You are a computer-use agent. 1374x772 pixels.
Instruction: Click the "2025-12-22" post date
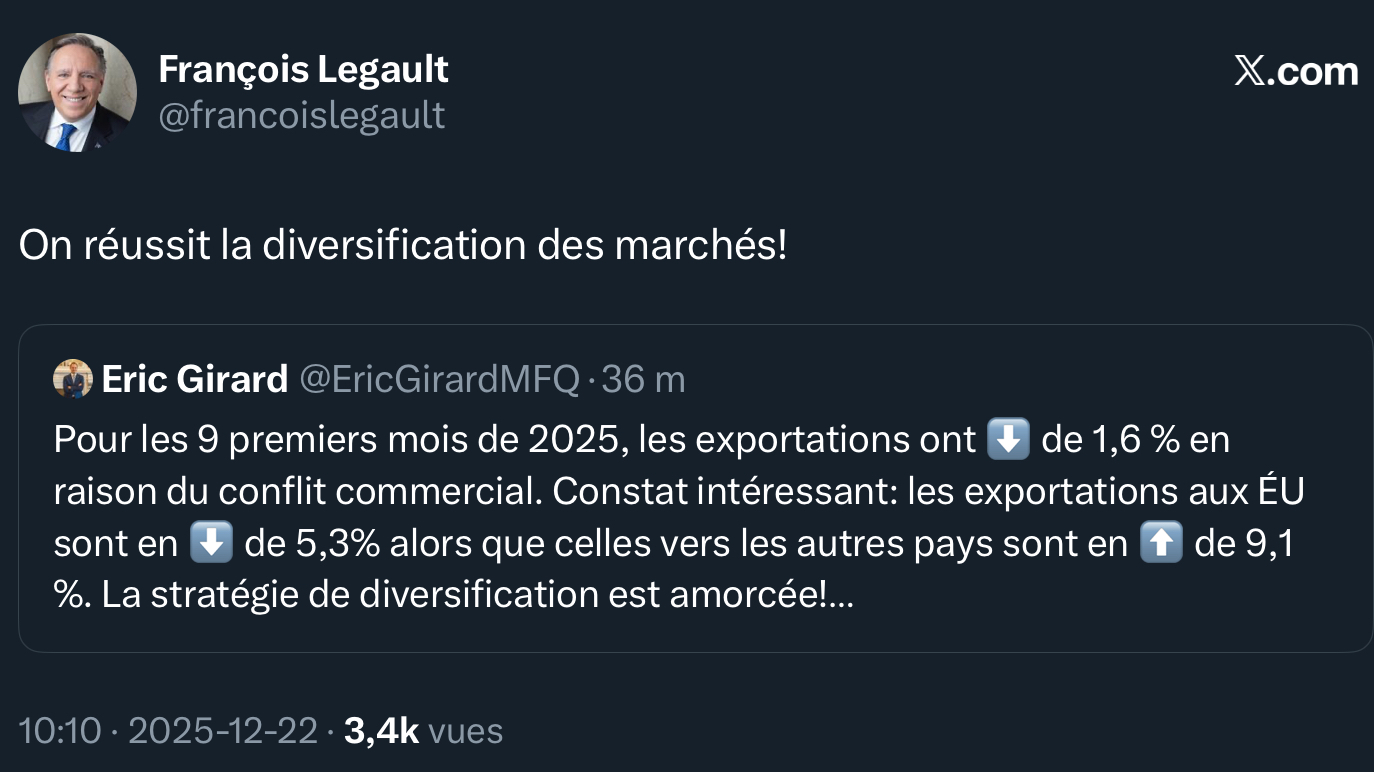point(222,731)
